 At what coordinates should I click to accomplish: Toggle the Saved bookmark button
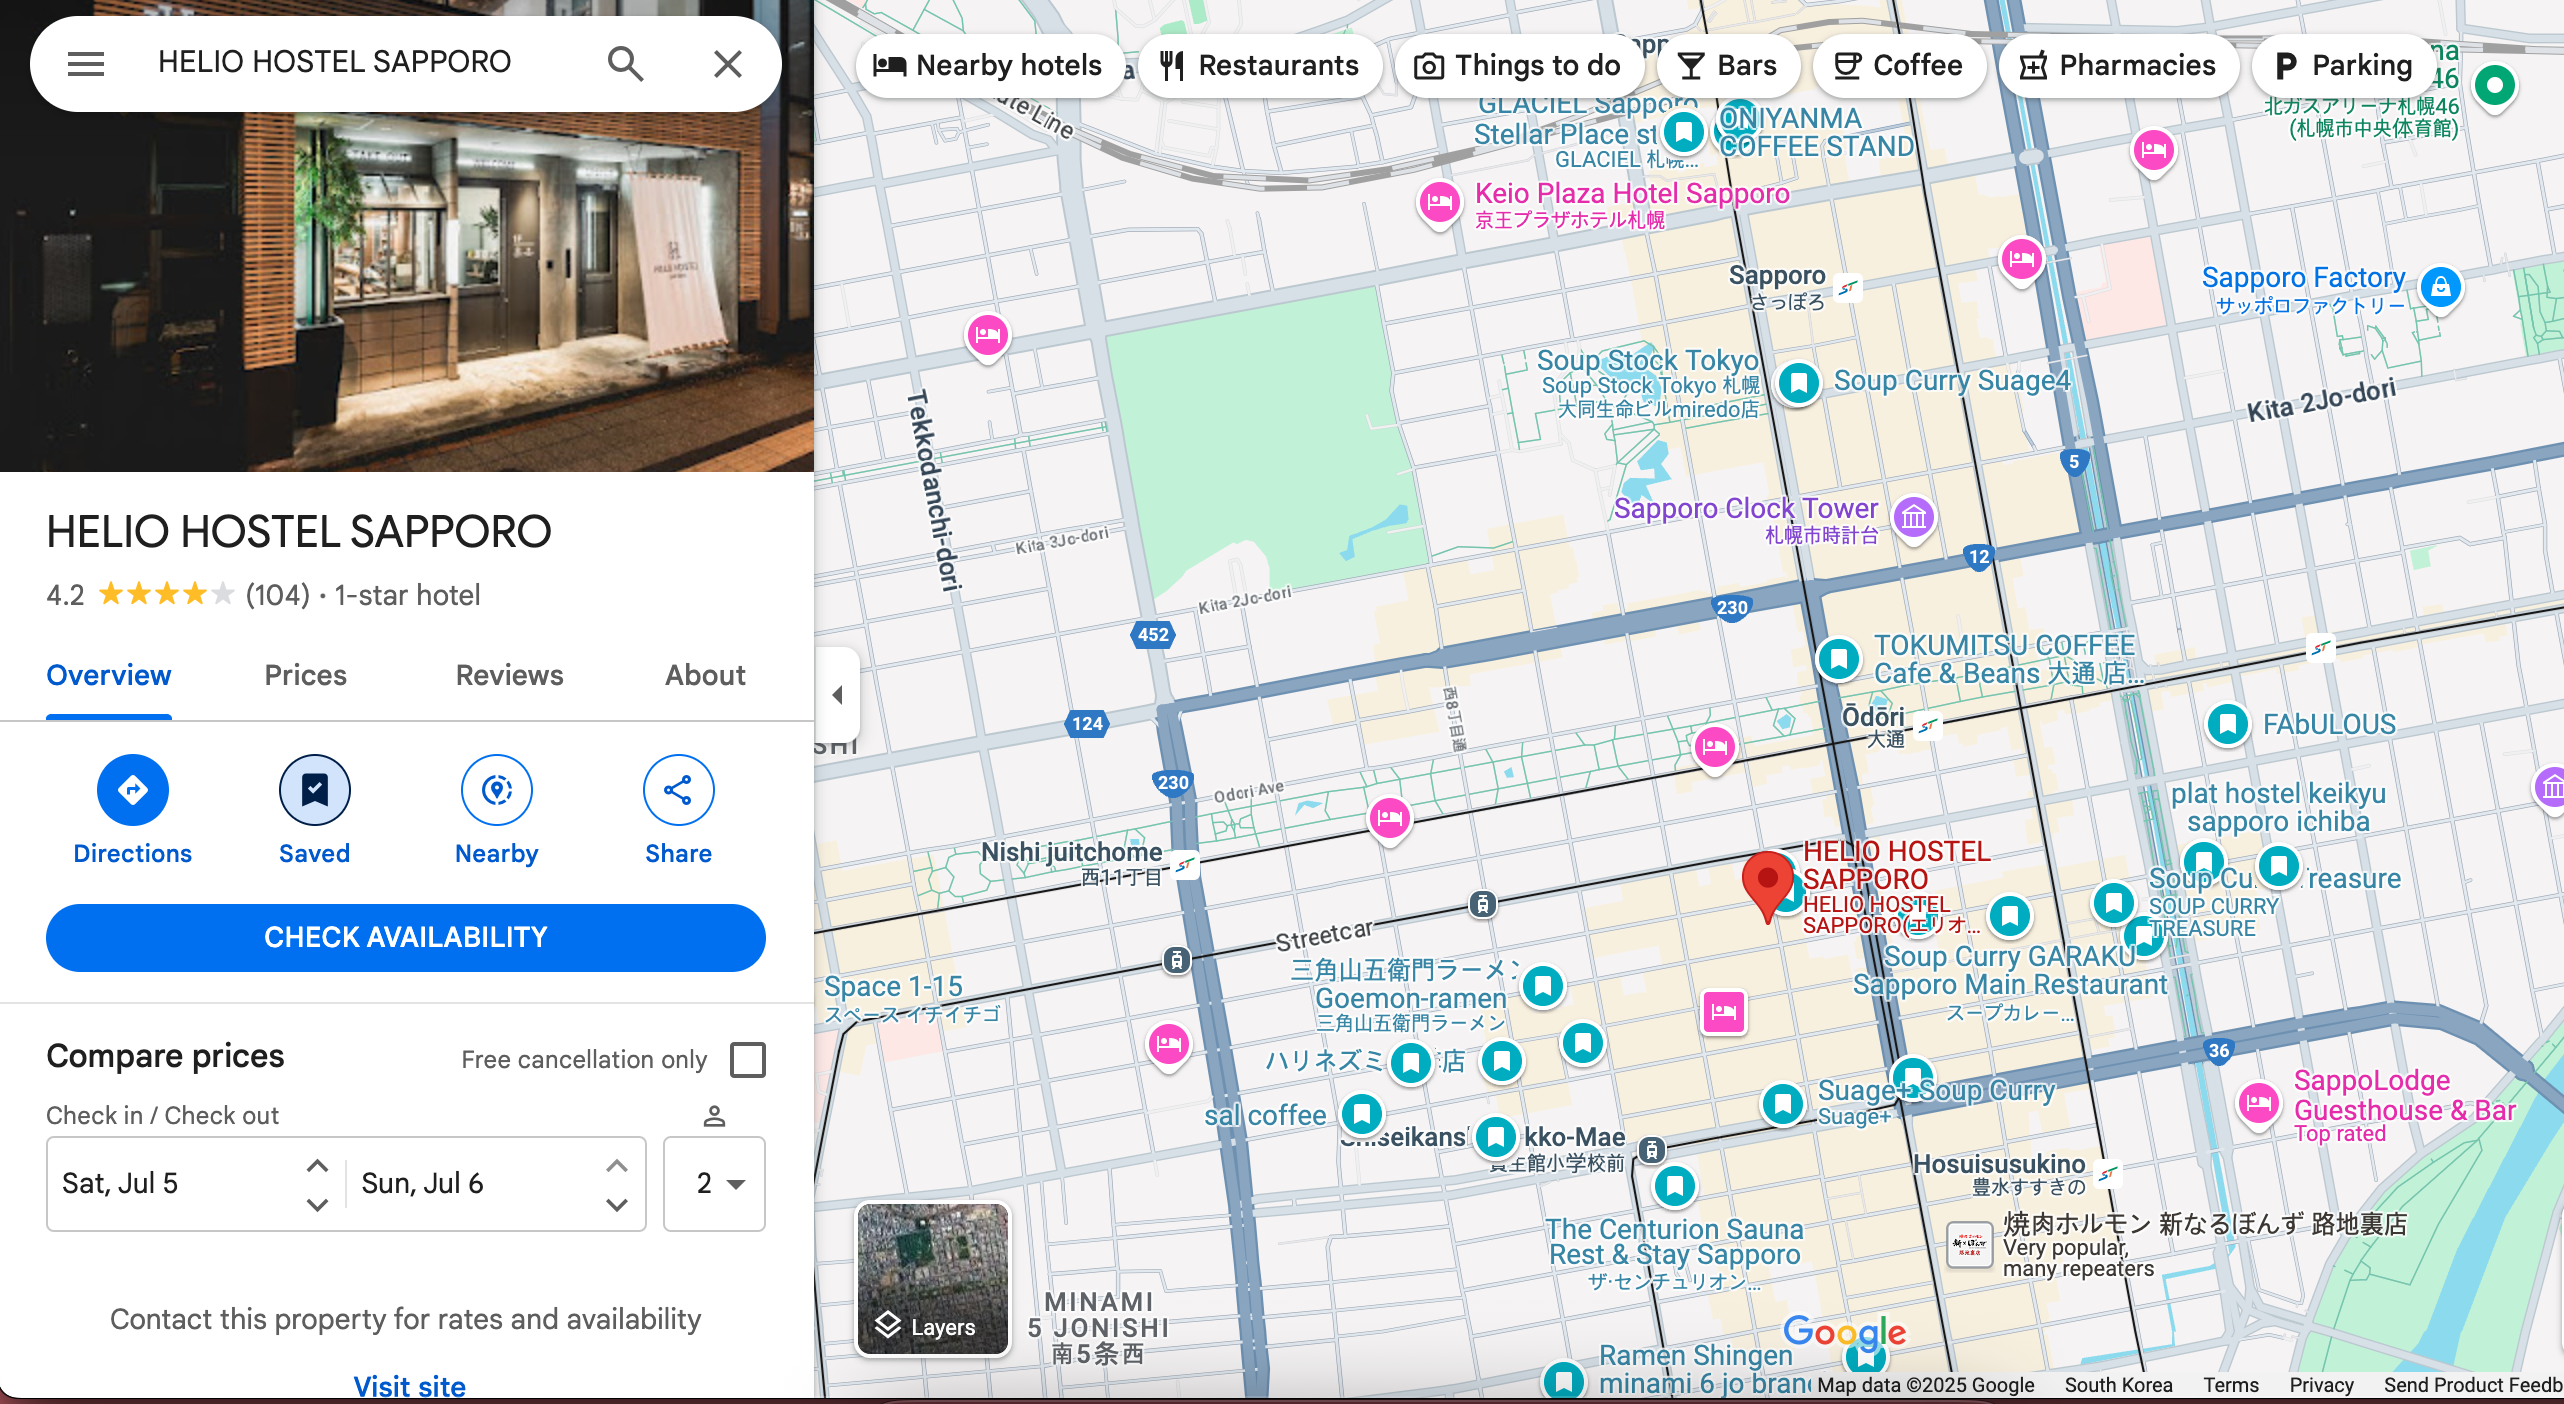pyautogui.click(x=314, y=790)
